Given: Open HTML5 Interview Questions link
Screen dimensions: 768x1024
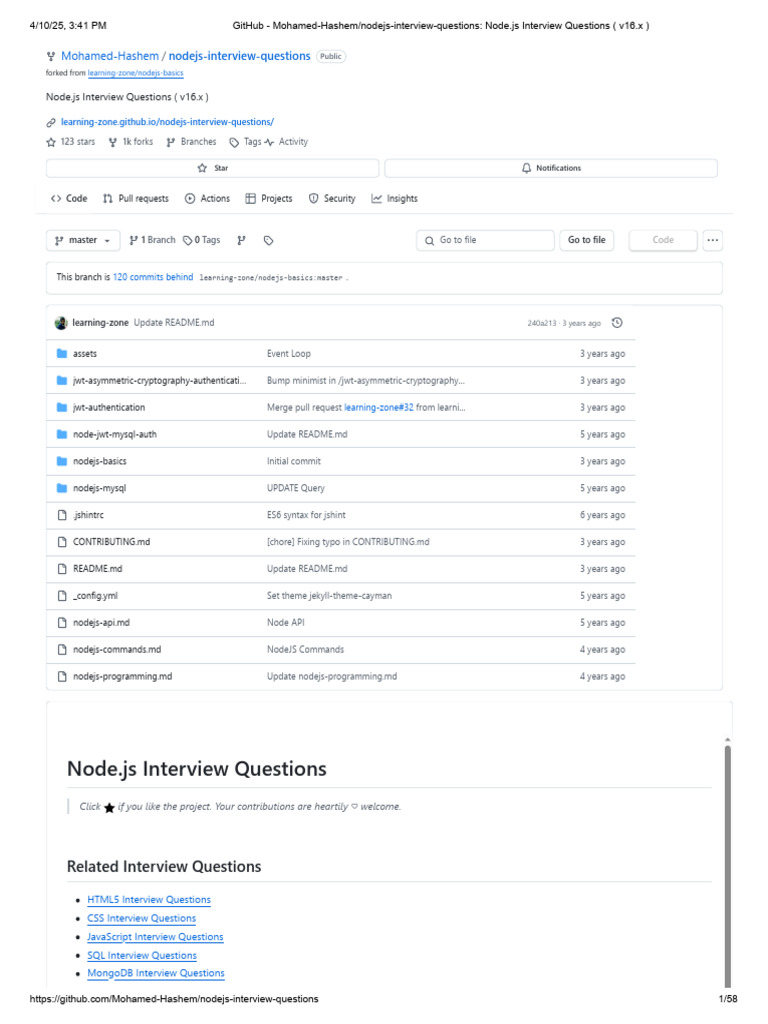Looking at the screenshot, I should [149, 900].
